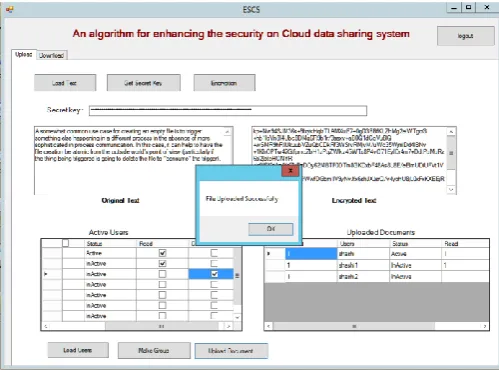Click the logout button
The width and height of the screenshot is (499, 370).
(466, 36)
